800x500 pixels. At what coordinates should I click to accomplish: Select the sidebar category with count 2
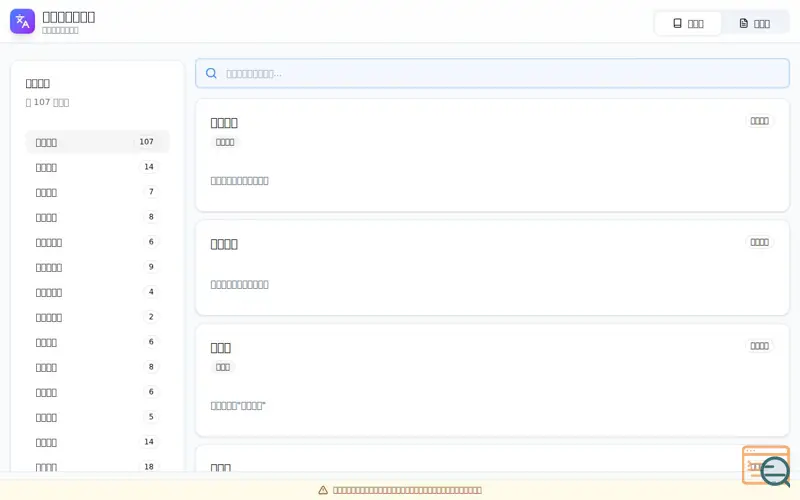97,317
